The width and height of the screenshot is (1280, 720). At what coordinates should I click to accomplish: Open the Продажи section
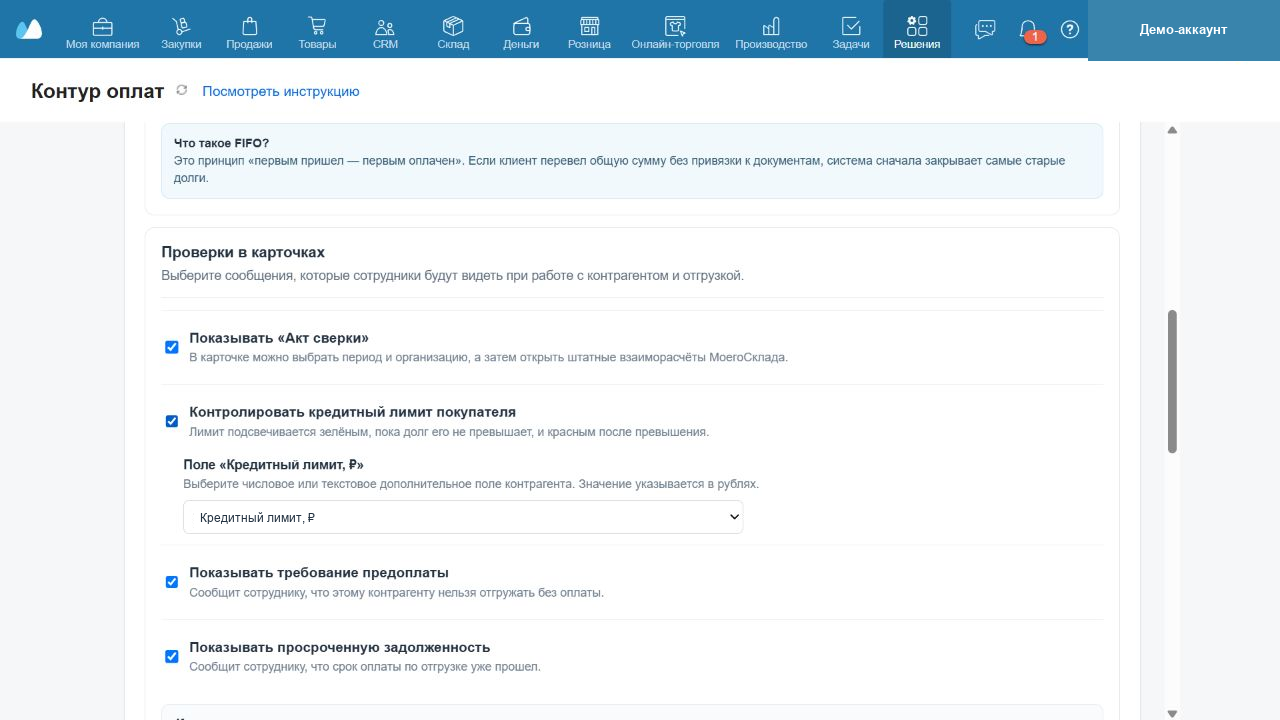tap(249, 30)
